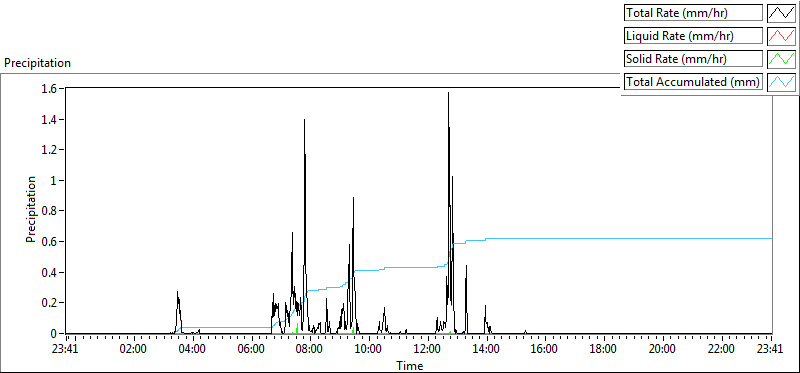This screenshot has width=800, height=373.
Task: Click the 08:00 time axis label
Action: tap(311, 350)
